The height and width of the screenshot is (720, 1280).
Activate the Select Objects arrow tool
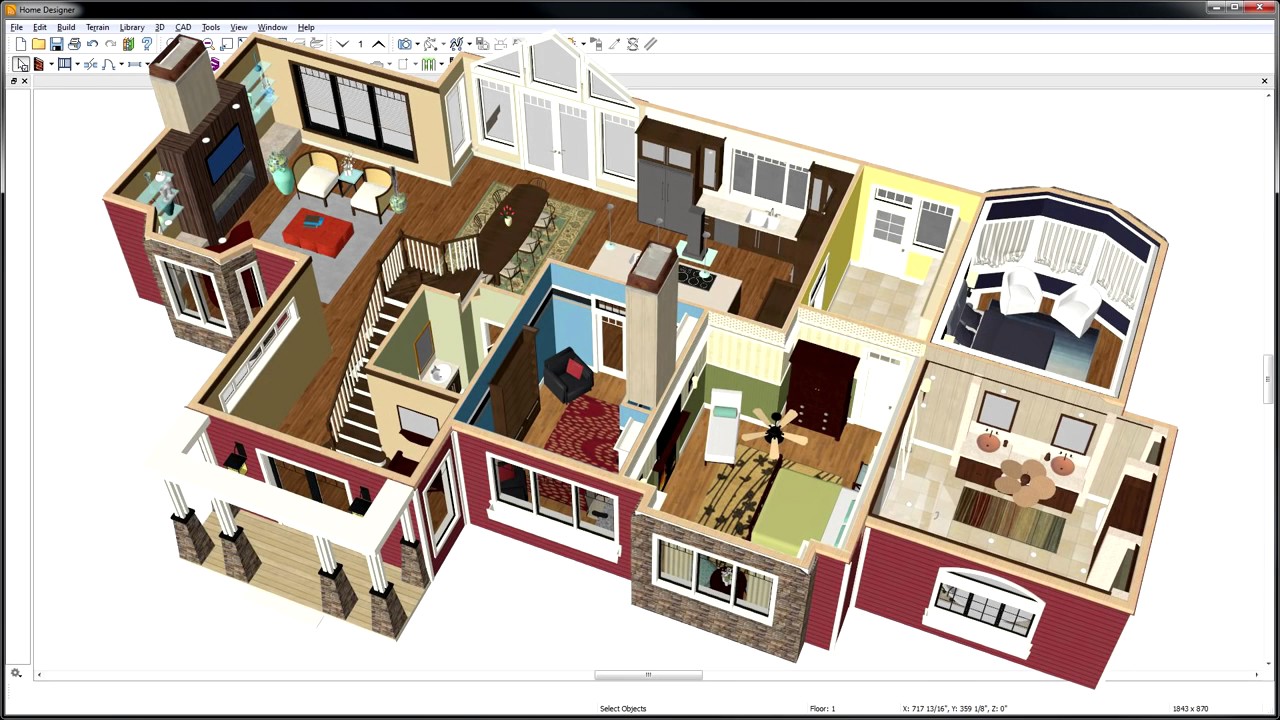point(21,64)
